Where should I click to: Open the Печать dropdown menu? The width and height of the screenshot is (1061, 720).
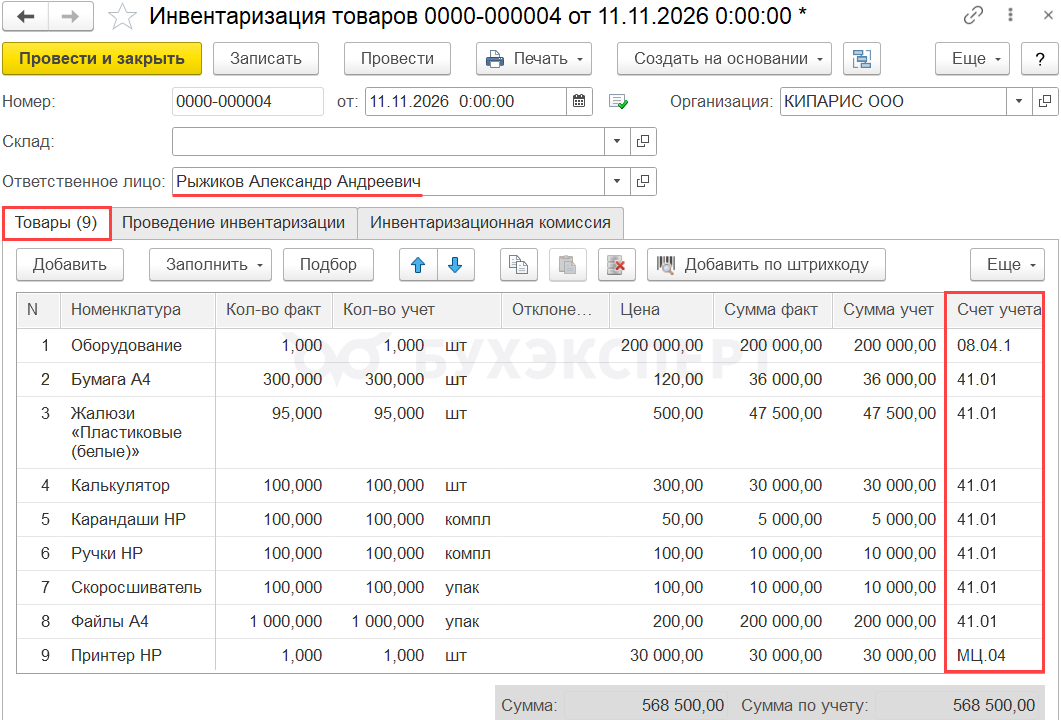[x=534, y=59]
